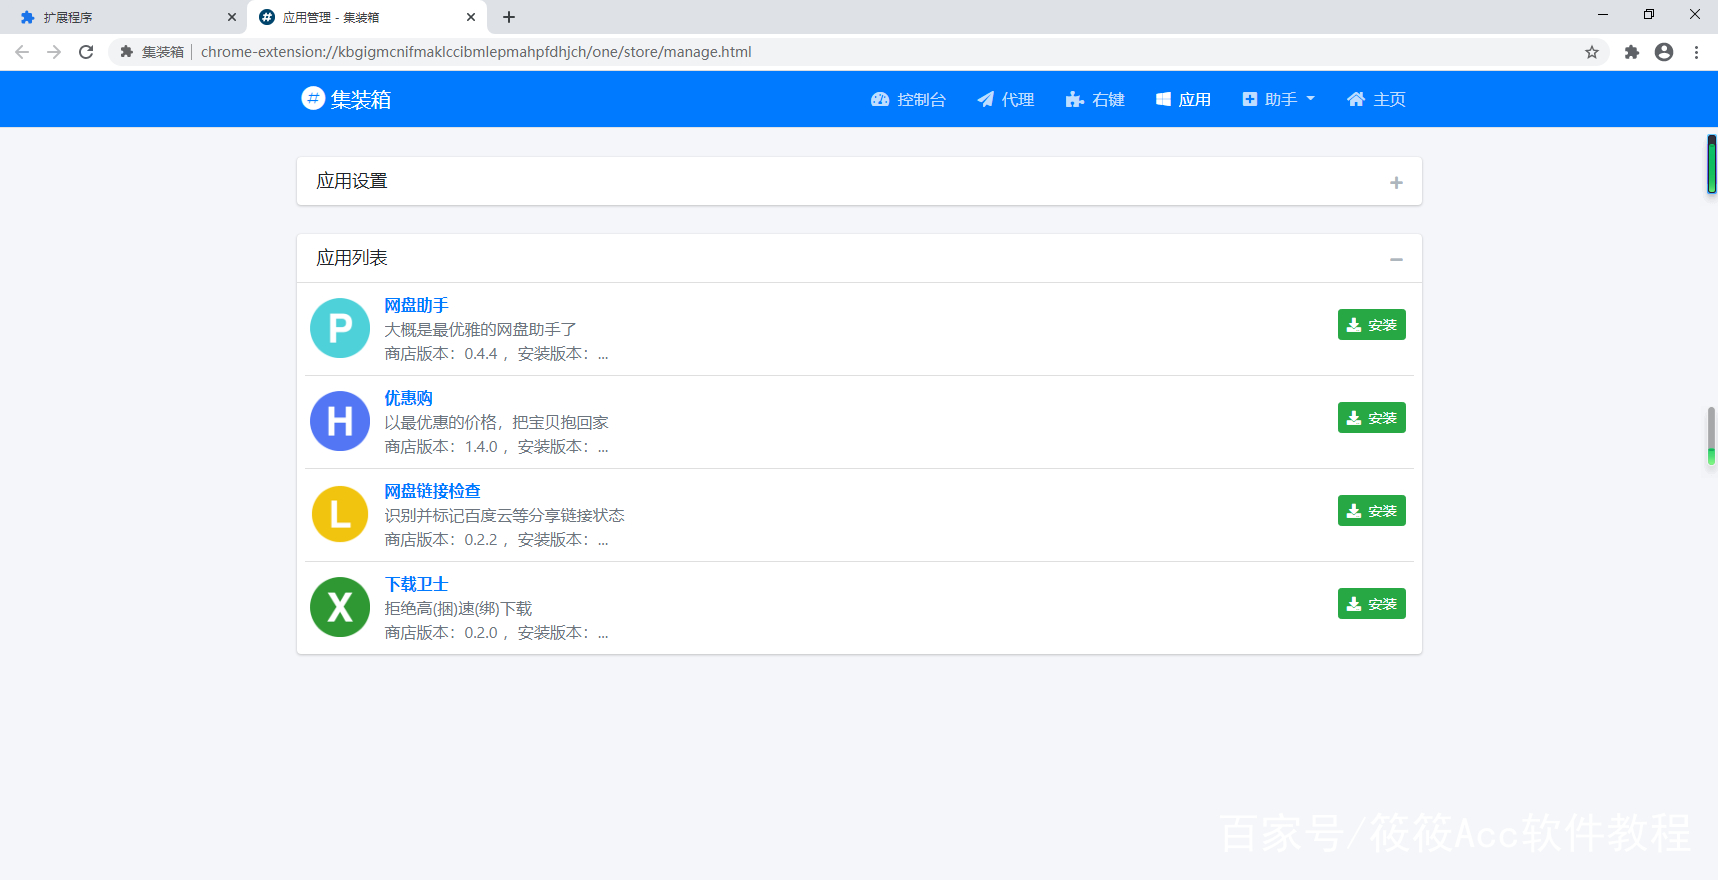The height and width of the screenshot is (880, 1718).
Task: Open the 控制台 dashboard nav item
Action: click(908, 99)
